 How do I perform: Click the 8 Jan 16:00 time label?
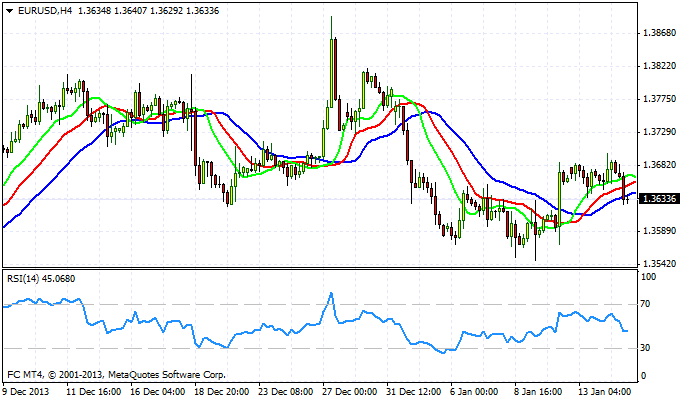coord(538,392)
